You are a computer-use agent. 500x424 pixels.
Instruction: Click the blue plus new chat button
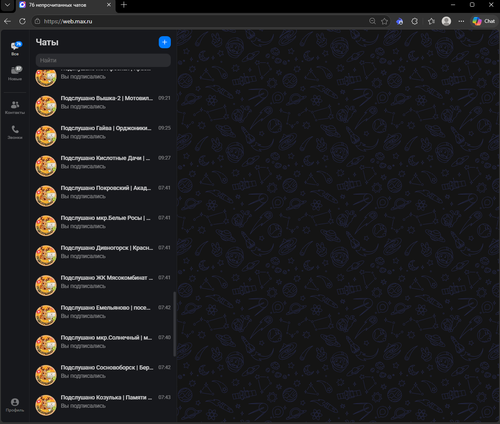(165, 42)
